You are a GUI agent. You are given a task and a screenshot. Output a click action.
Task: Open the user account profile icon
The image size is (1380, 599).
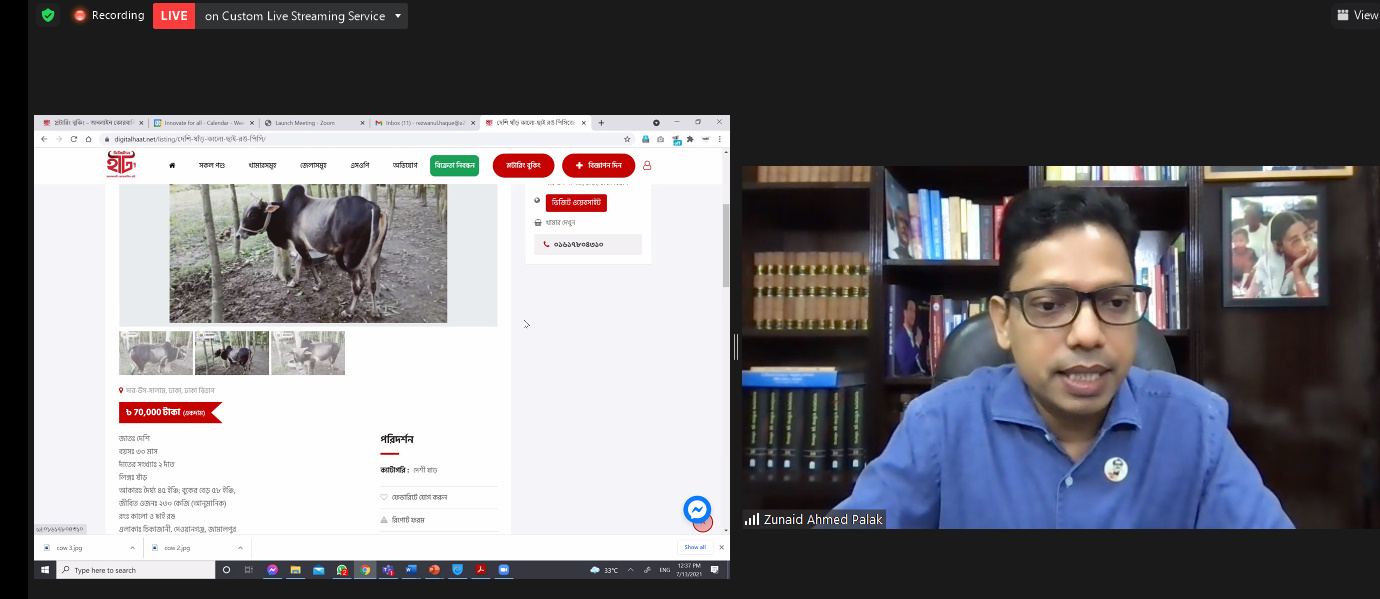tap(647, 165)
